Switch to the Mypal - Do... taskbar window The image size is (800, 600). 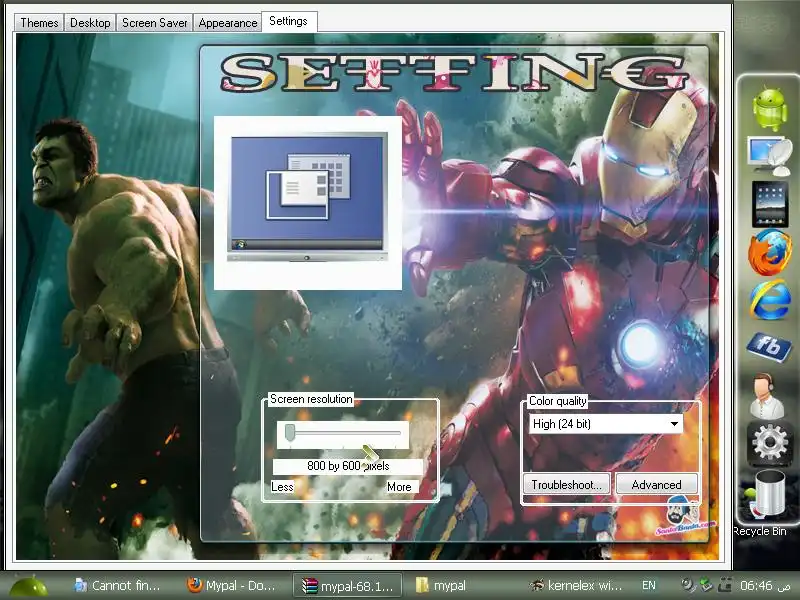[231, 585]
